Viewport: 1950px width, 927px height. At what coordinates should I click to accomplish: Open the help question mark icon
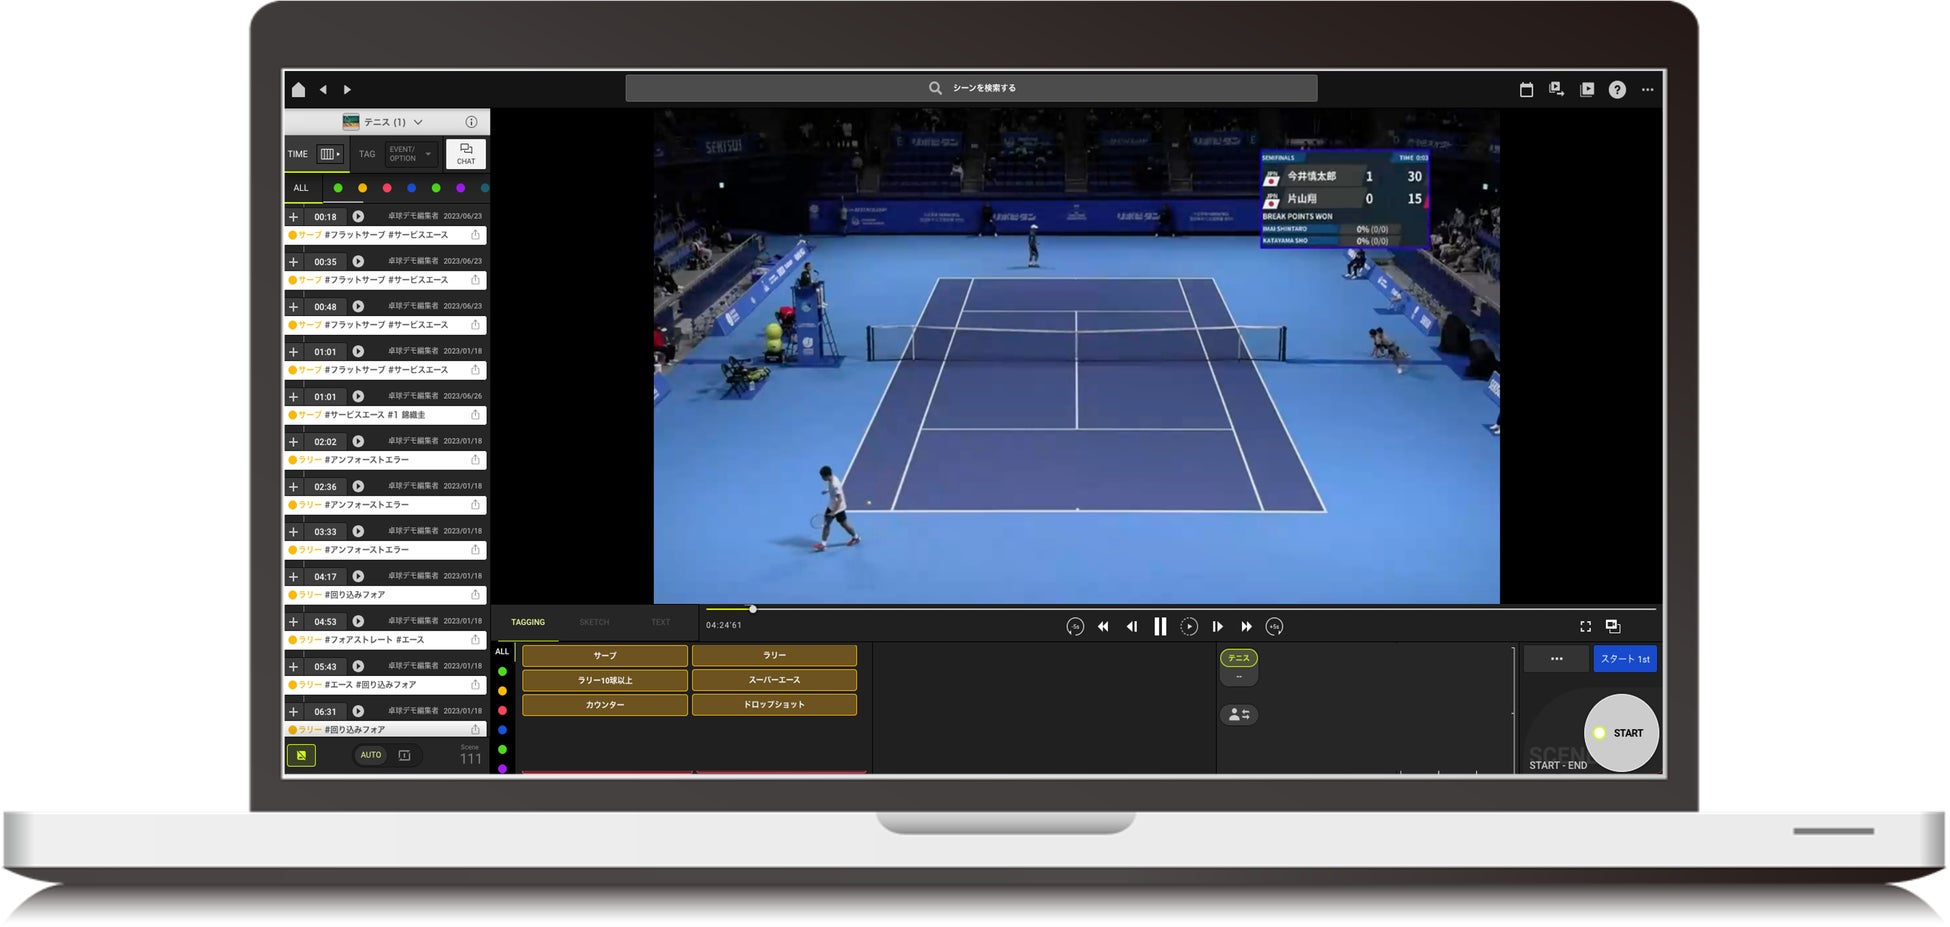tap(1617, 90)
